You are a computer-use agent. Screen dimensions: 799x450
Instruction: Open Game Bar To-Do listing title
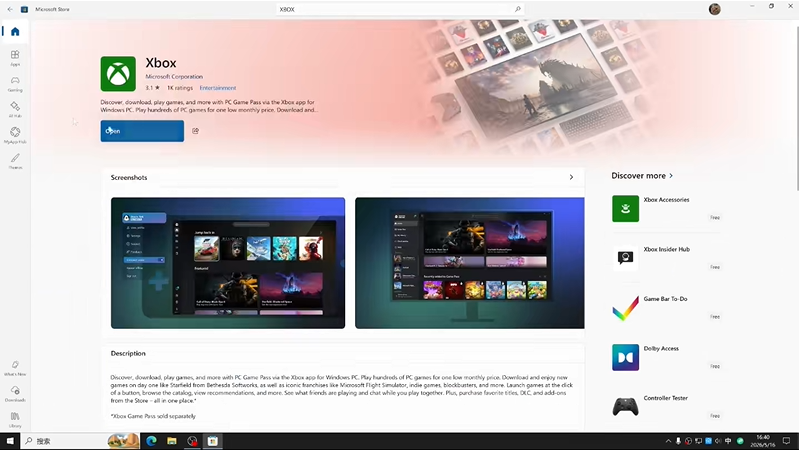click(665, 299)
